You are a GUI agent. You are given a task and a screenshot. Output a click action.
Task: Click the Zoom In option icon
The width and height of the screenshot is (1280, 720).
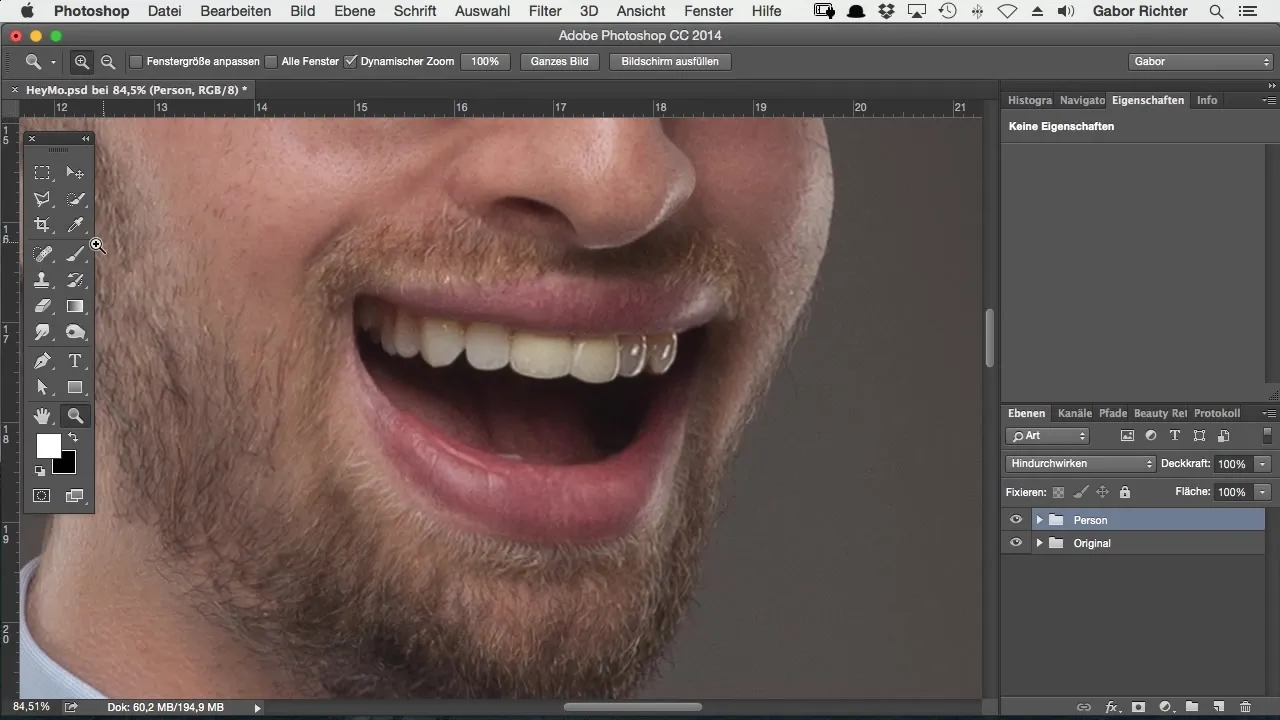(82, 61)
